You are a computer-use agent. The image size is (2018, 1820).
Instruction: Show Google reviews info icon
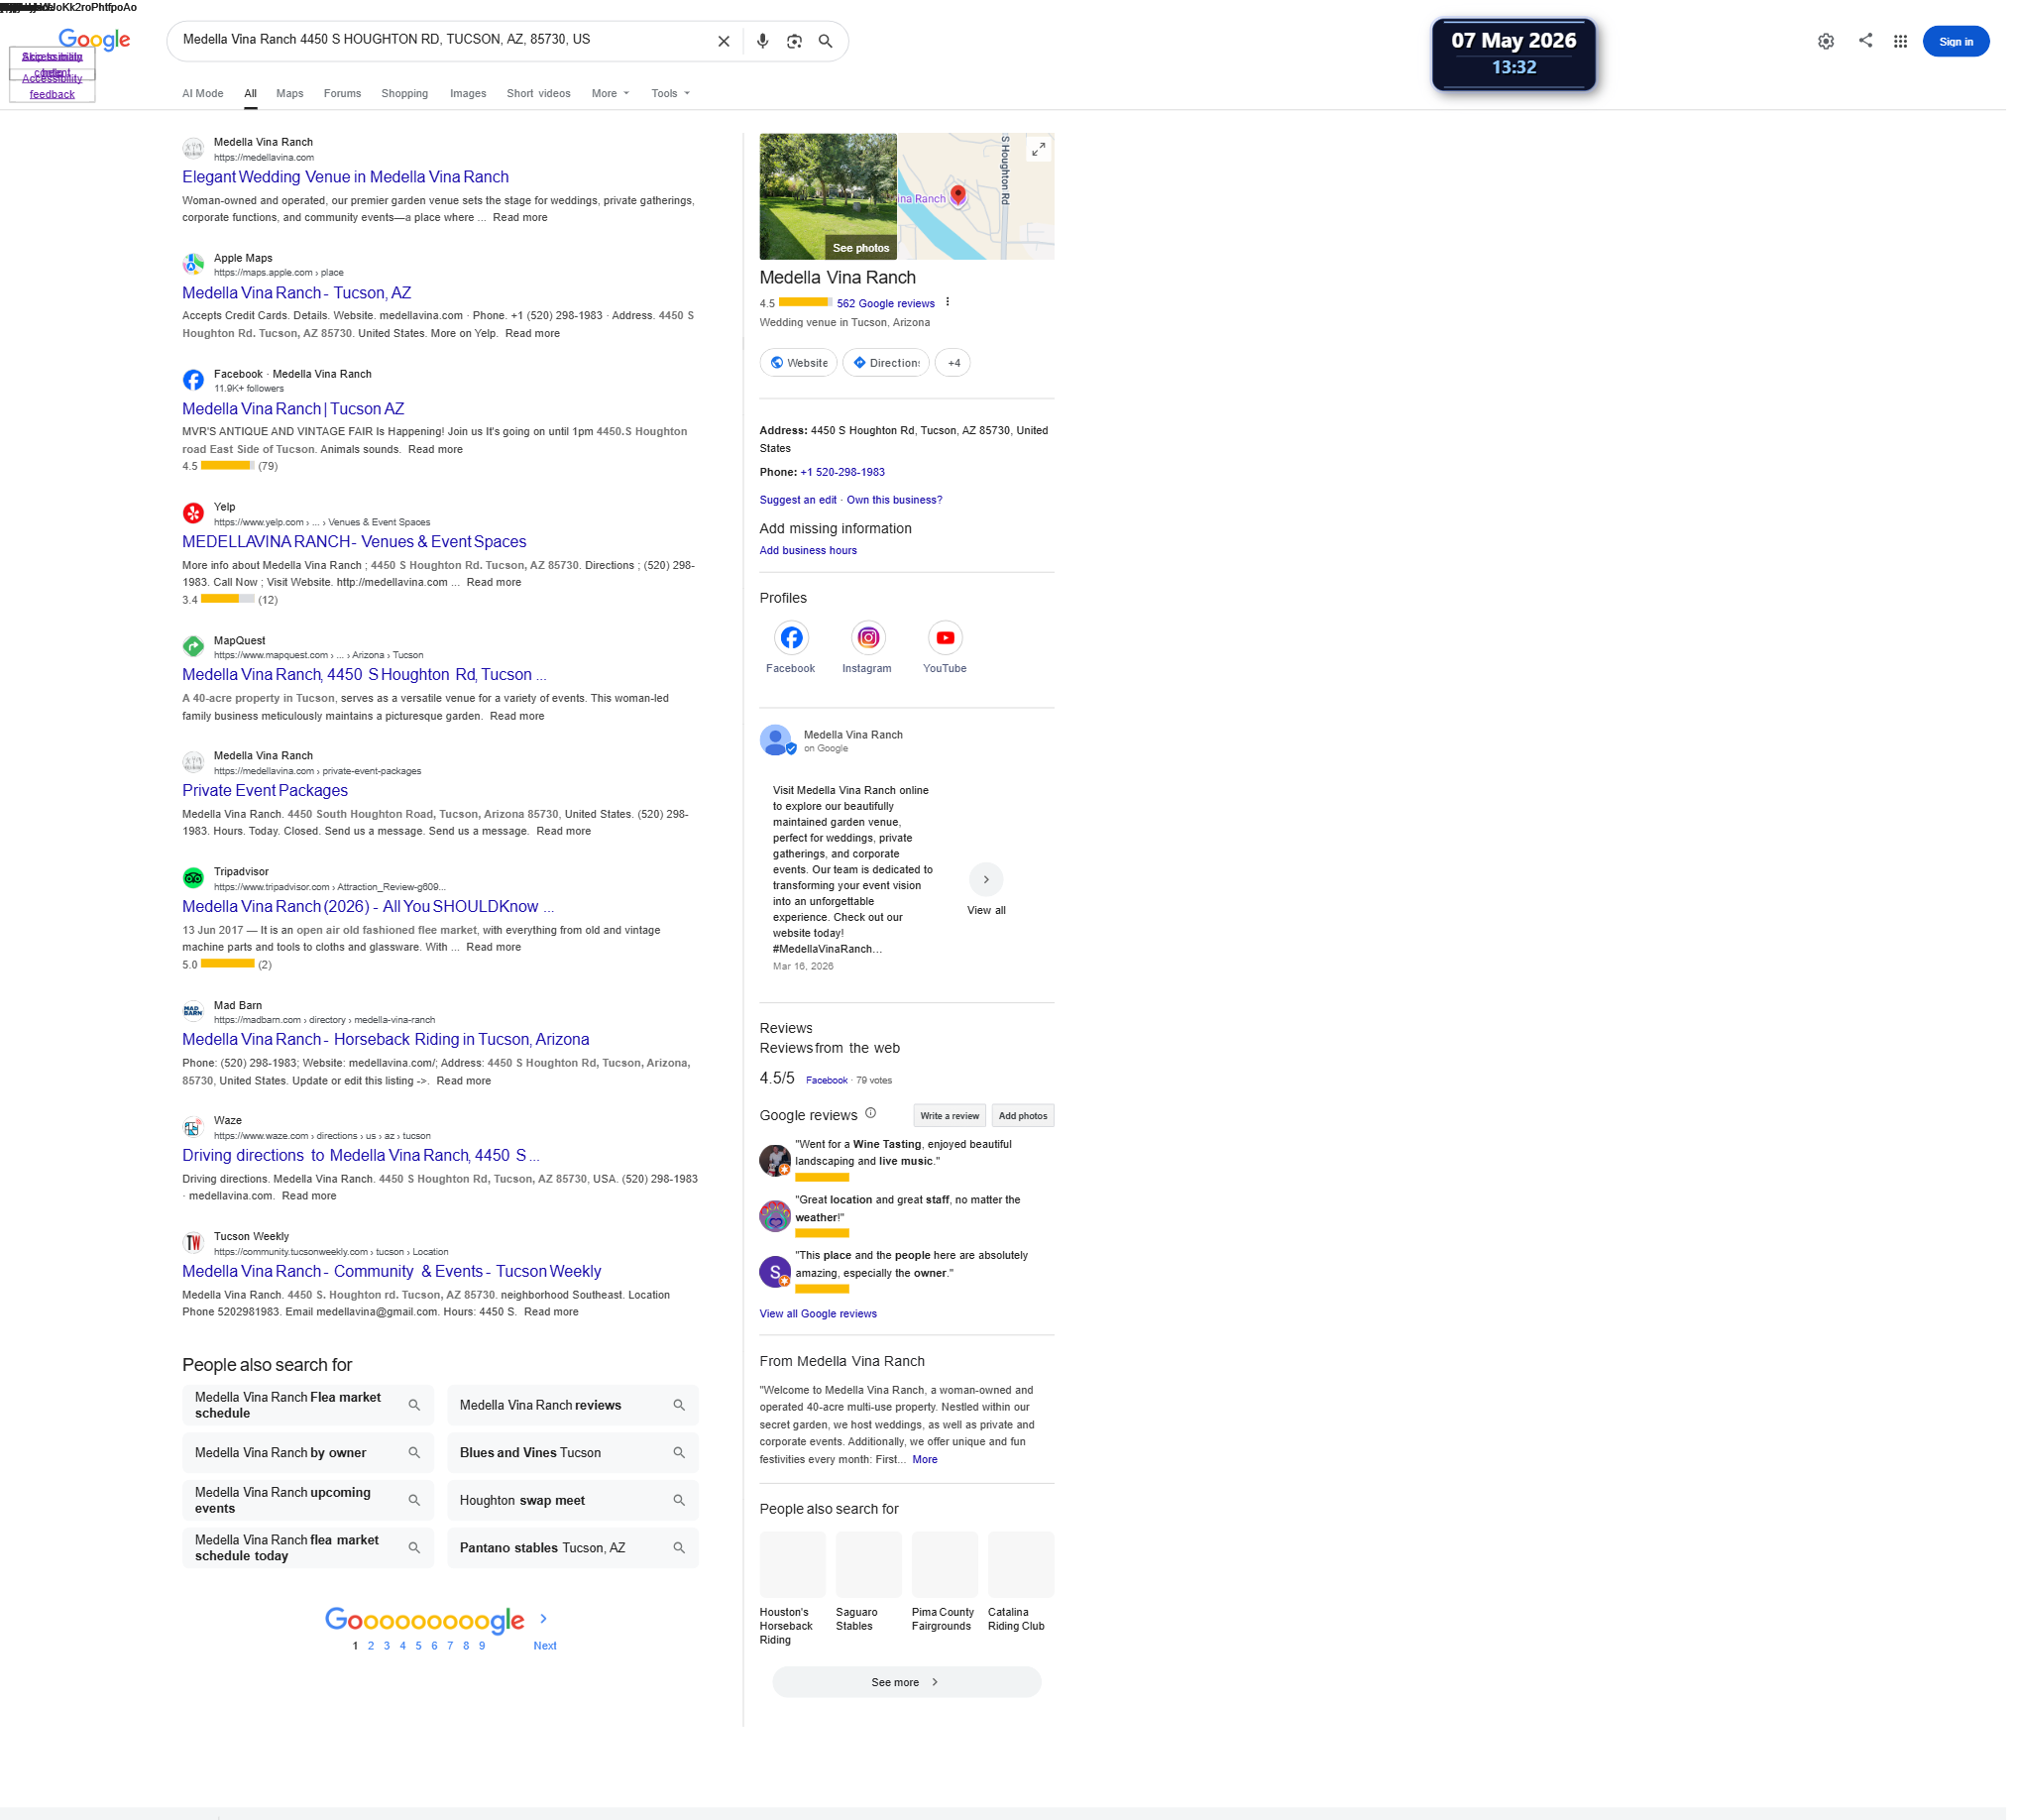870,1113
